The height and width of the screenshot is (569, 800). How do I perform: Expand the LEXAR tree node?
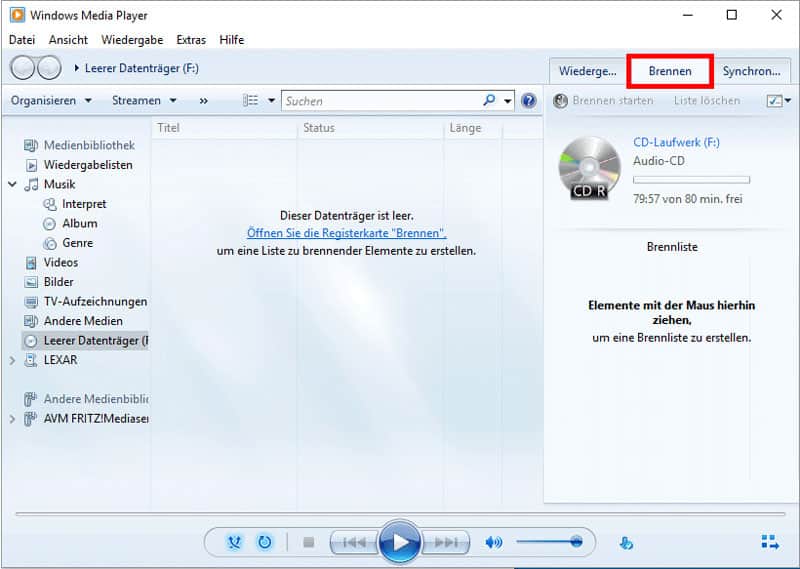click(x=12, y=360)
